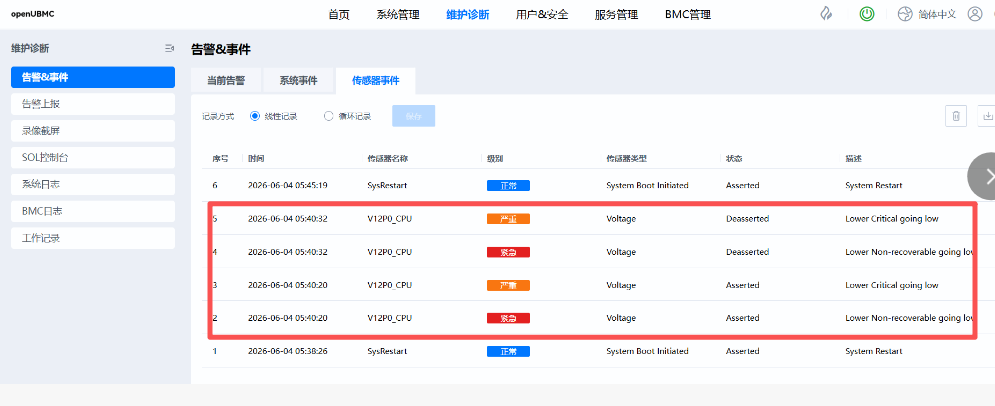The width and height of the screenshot is (995, 406).
Task: Click Voltage type in row 4
Action: coord(621,252)
